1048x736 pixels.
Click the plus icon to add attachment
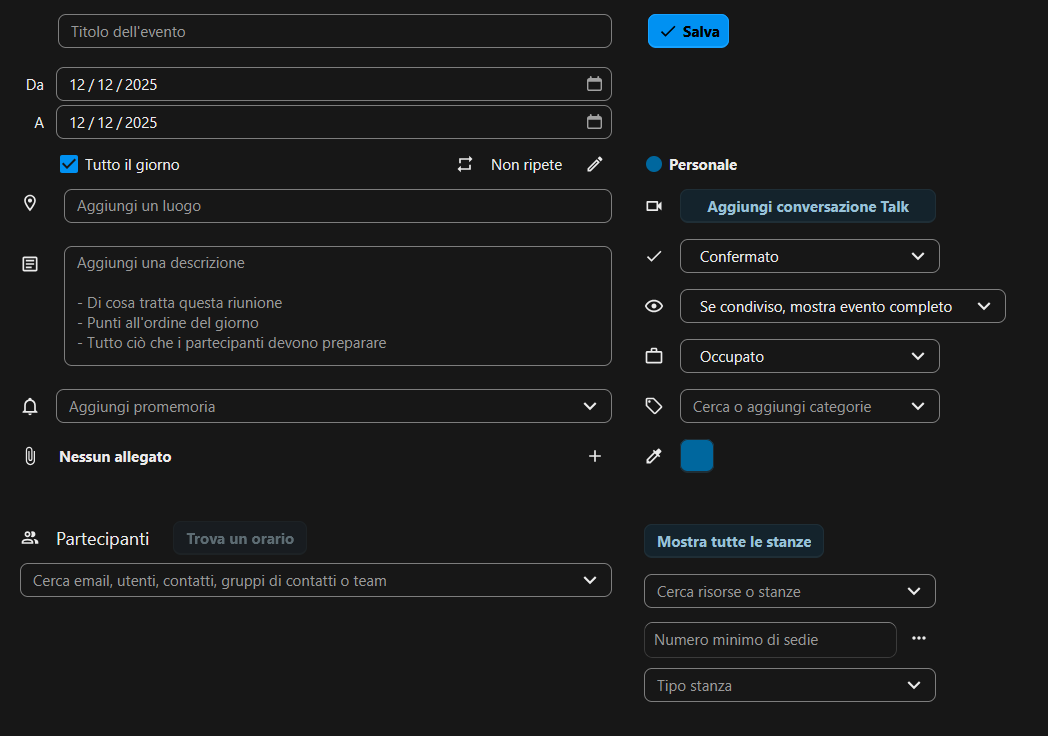595,457
